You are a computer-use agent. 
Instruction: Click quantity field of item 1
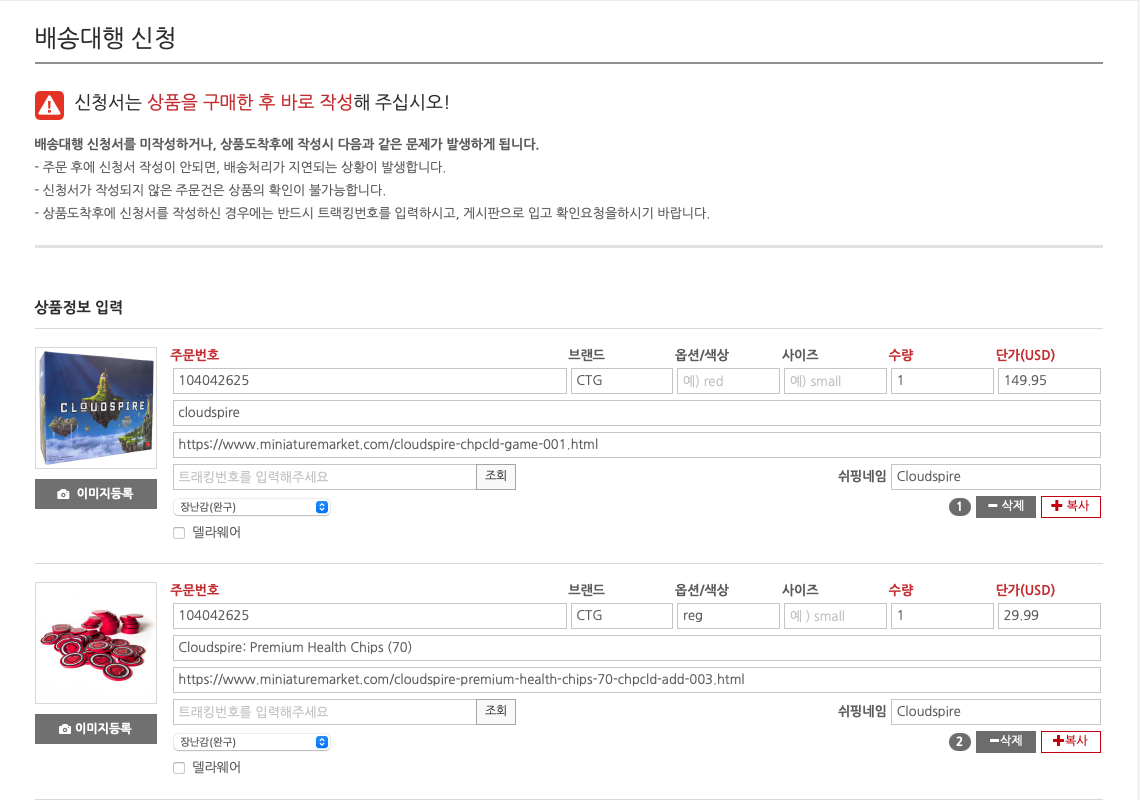pos(942,381)
